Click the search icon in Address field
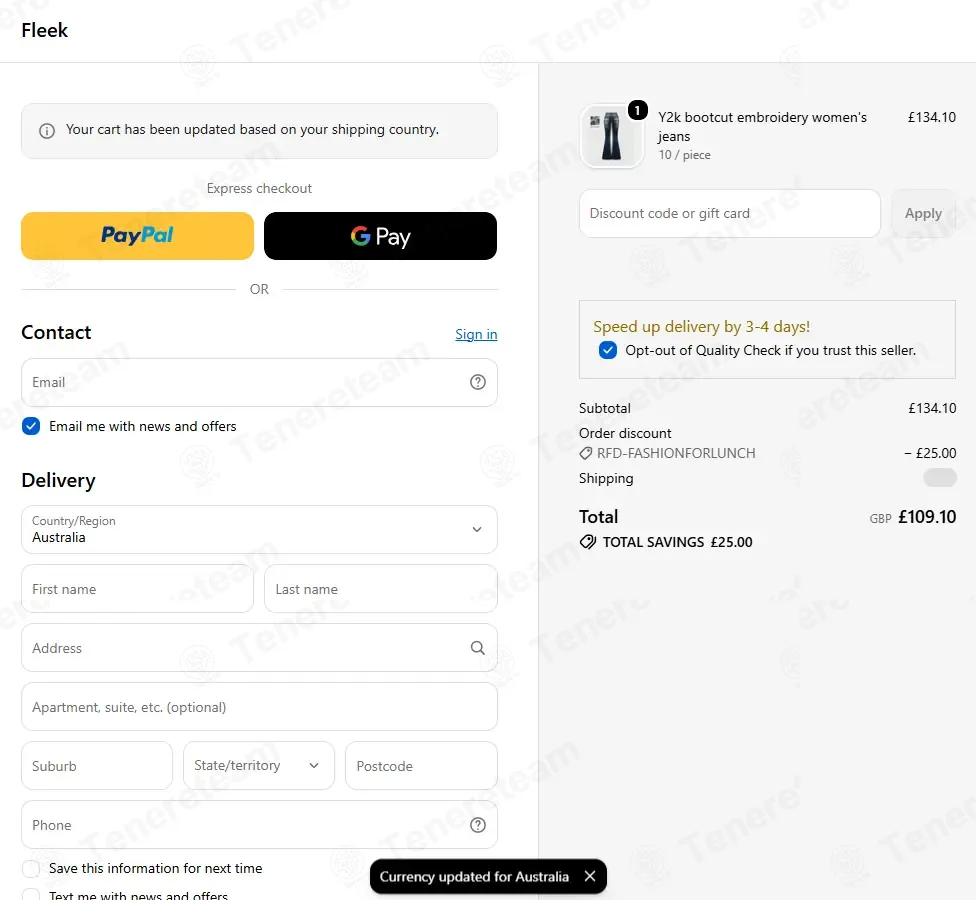This screenshot has width=976, height=900. [477, 648]
